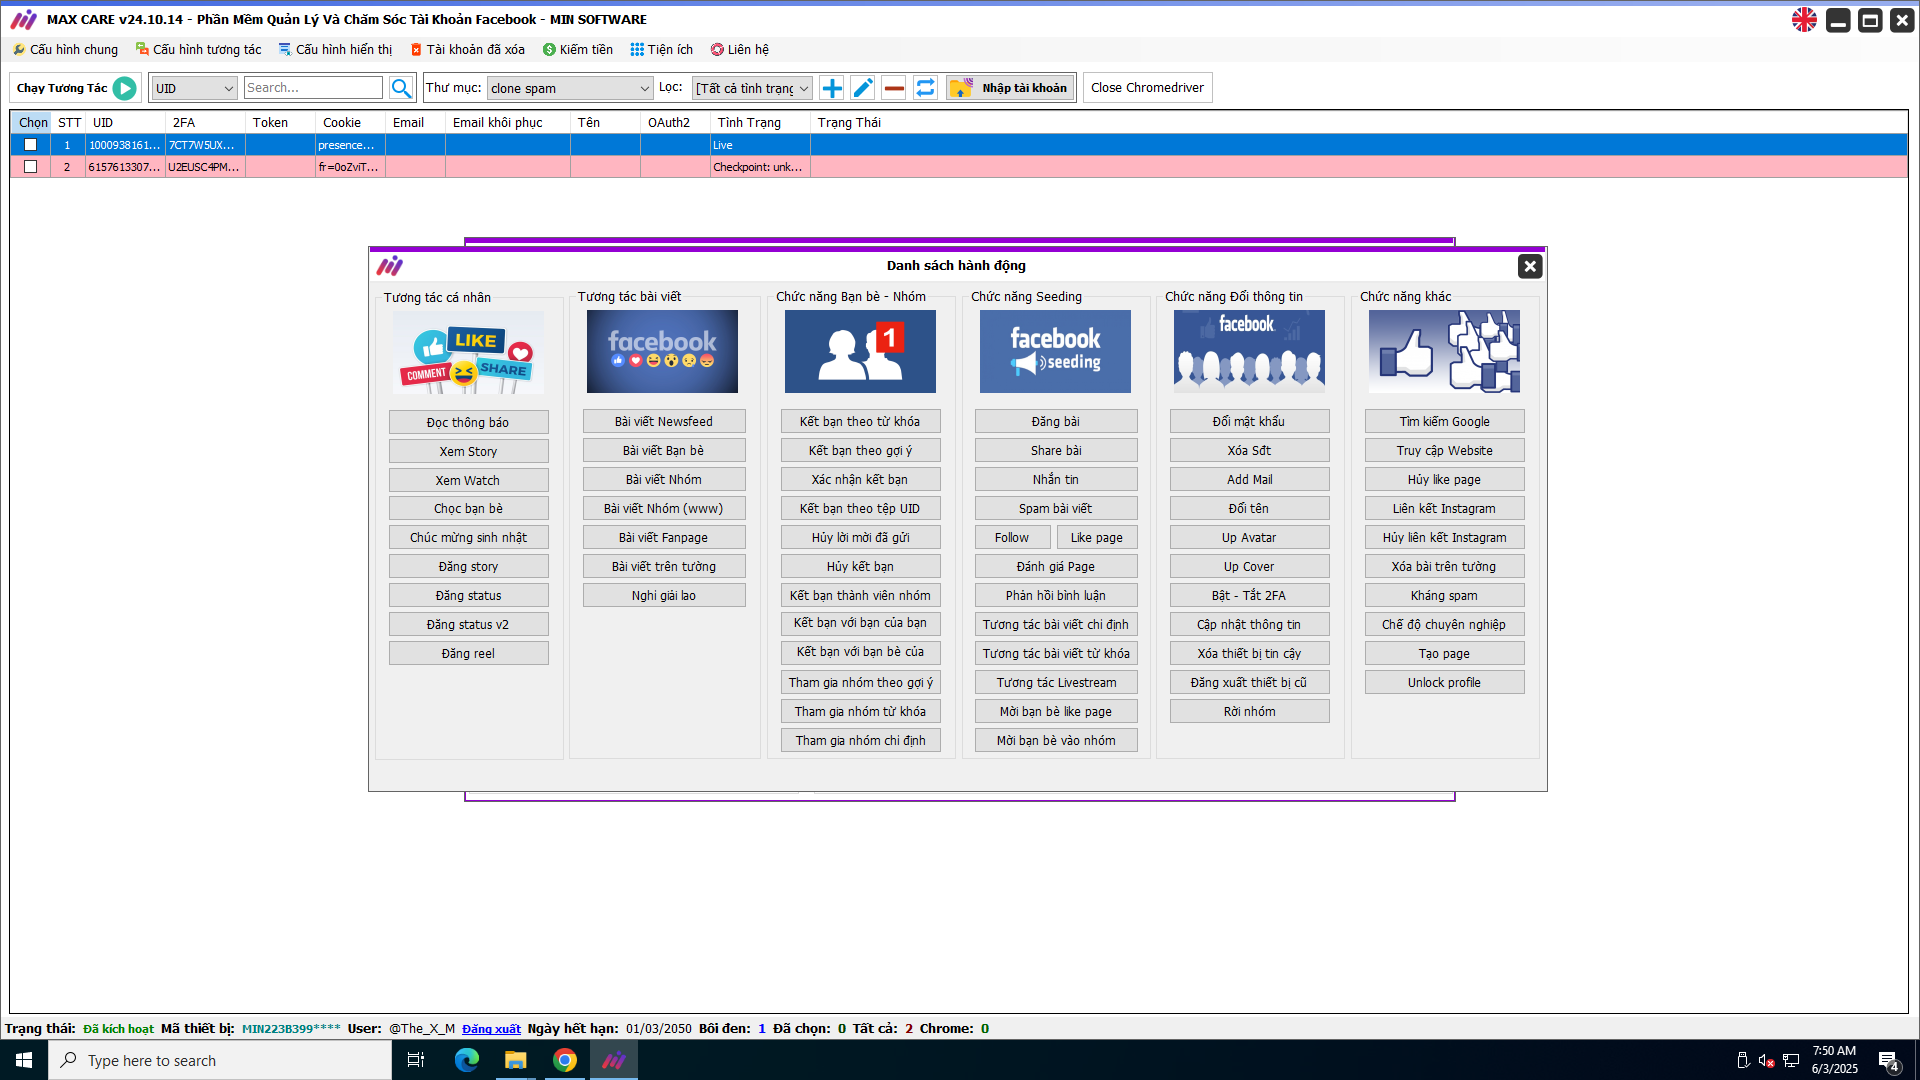Open Microsoft Edge from the taskbar
Screen dimensions: 1920x1080
(467, 1060)
